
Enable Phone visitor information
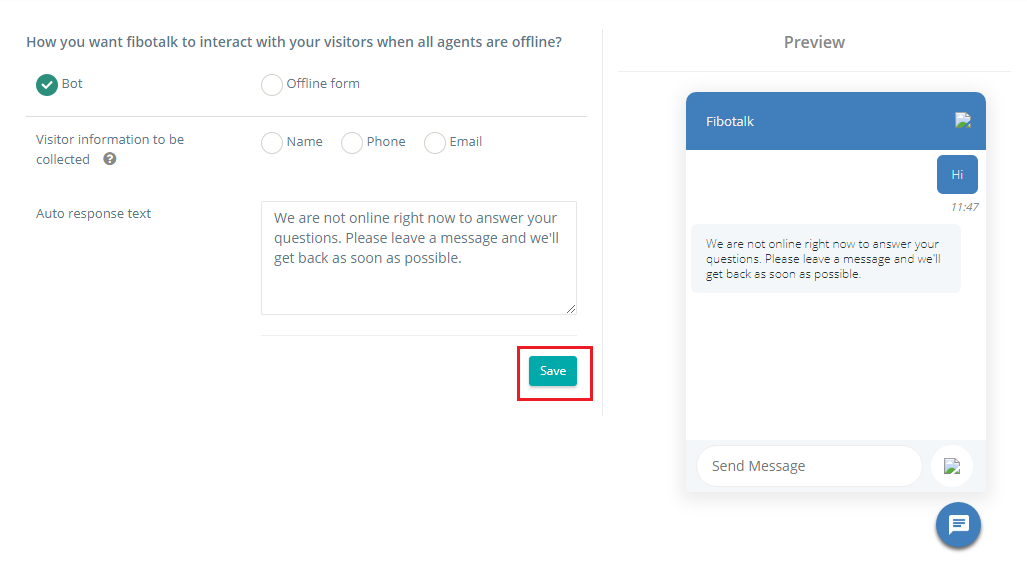[x=352, y=142]
